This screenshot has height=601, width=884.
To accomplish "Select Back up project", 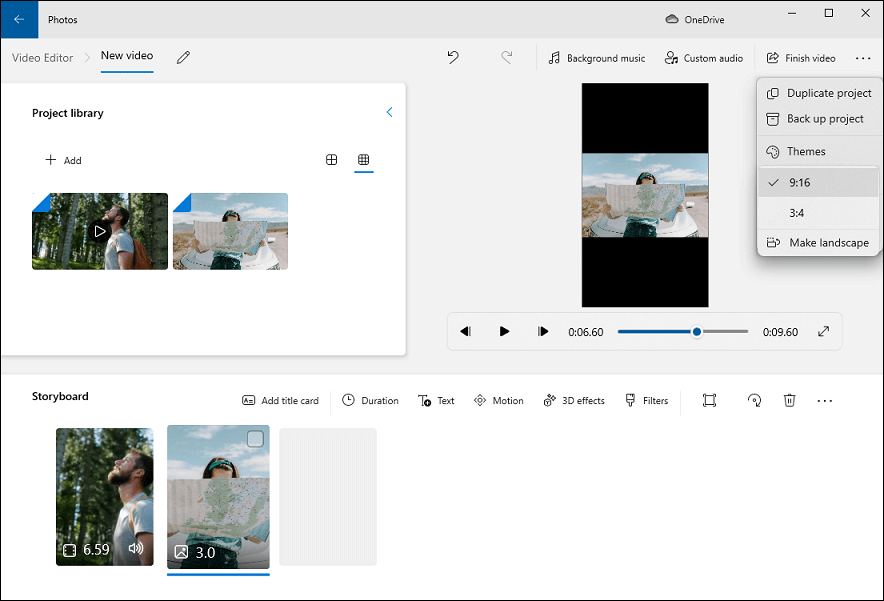I will [x=819, y=119].
